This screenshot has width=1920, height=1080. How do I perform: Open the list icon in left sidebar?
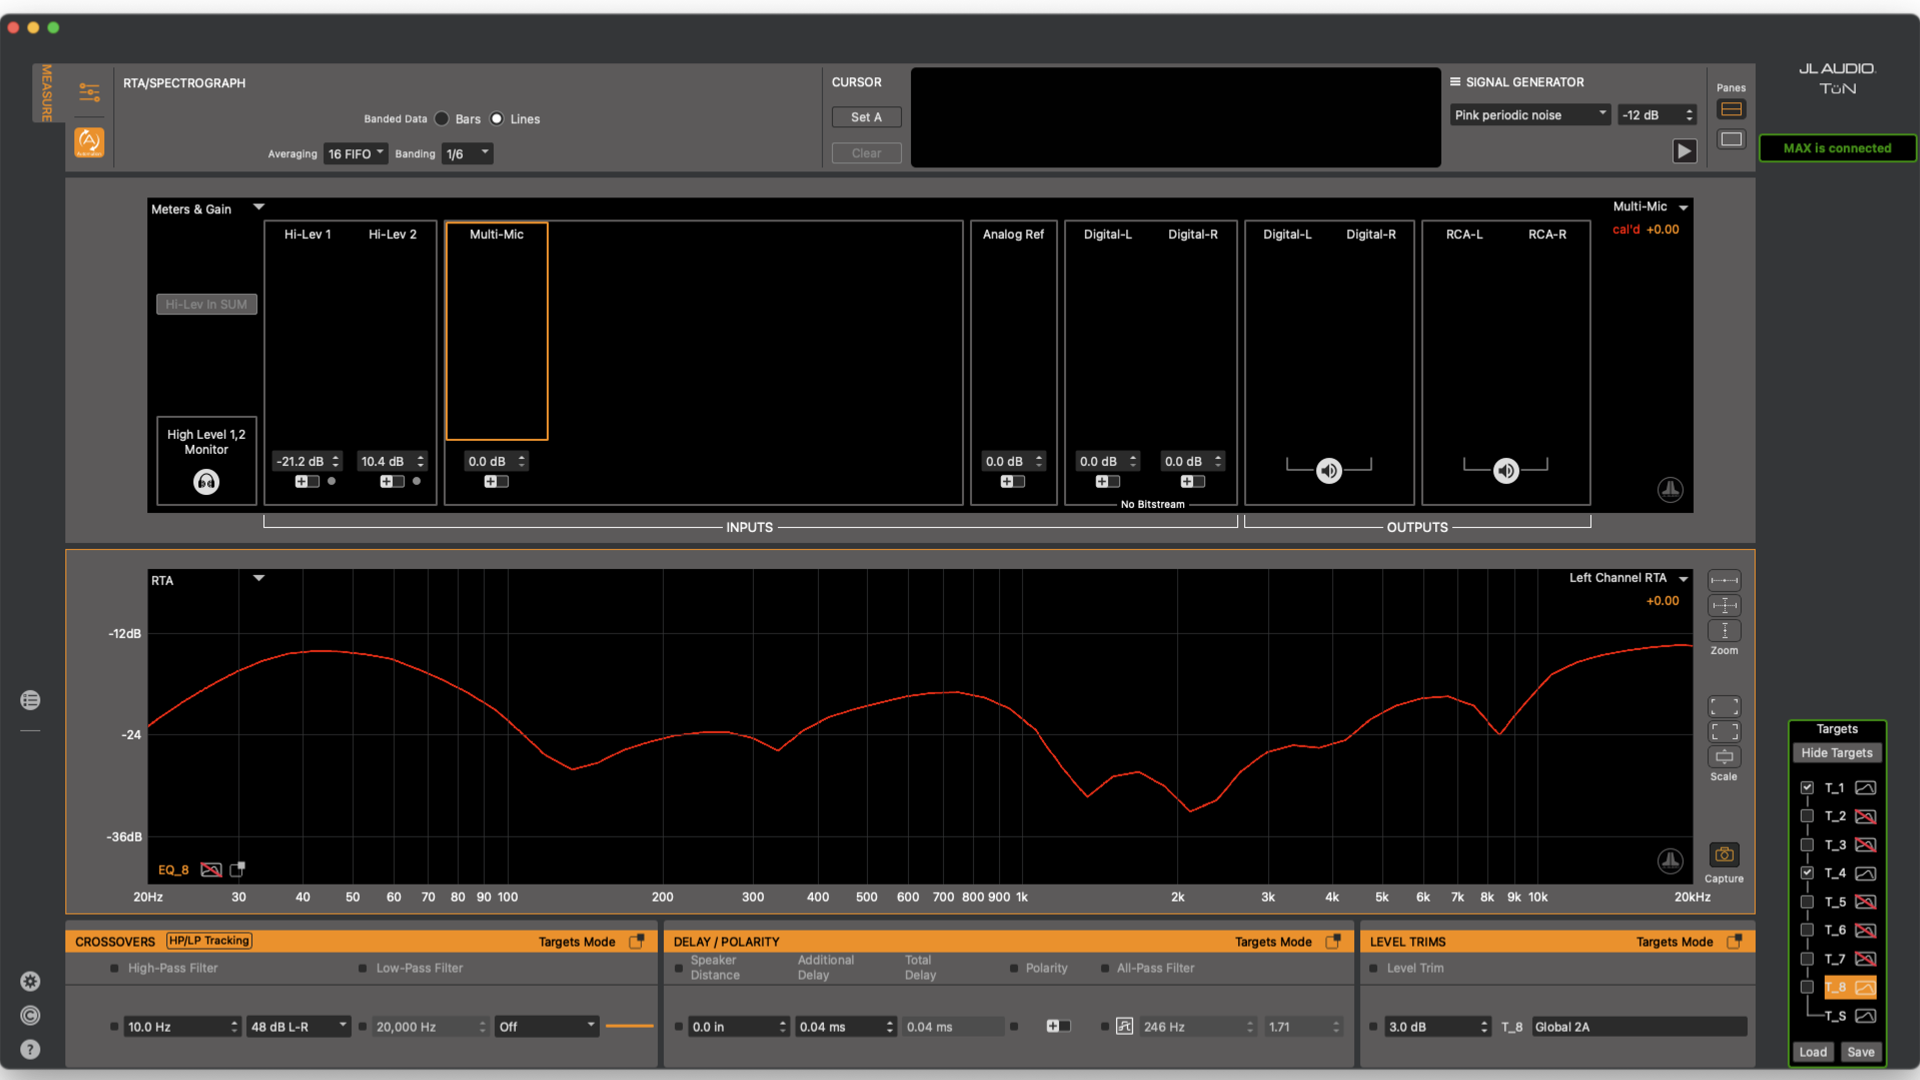30,700
